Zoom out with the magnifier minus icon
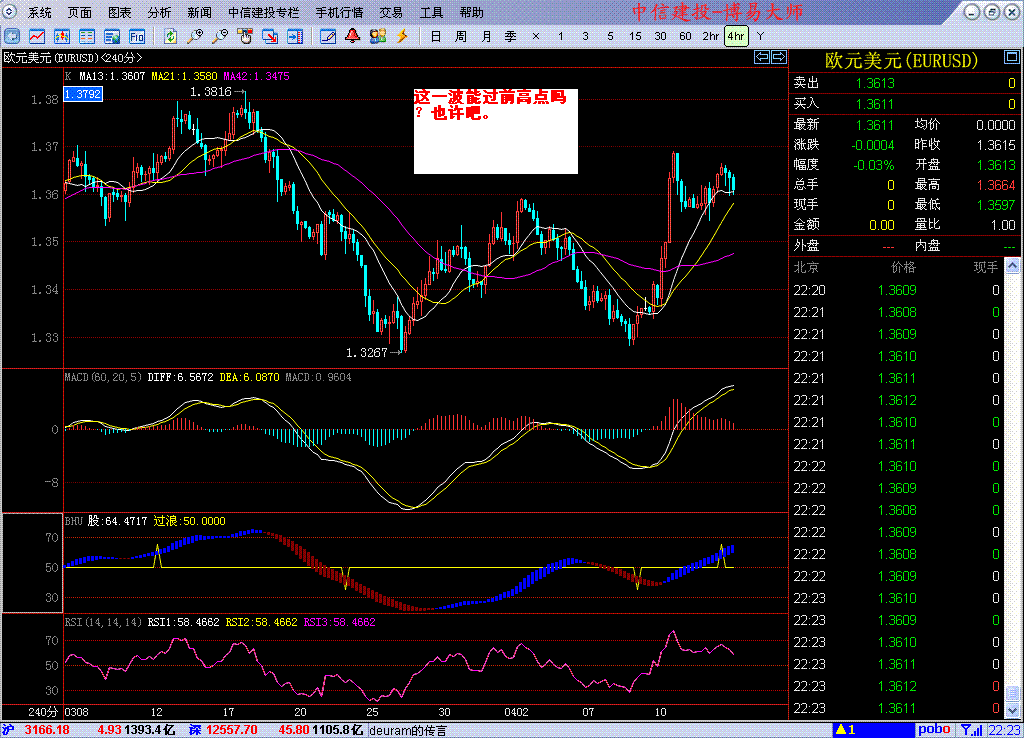 coord(220,37)
